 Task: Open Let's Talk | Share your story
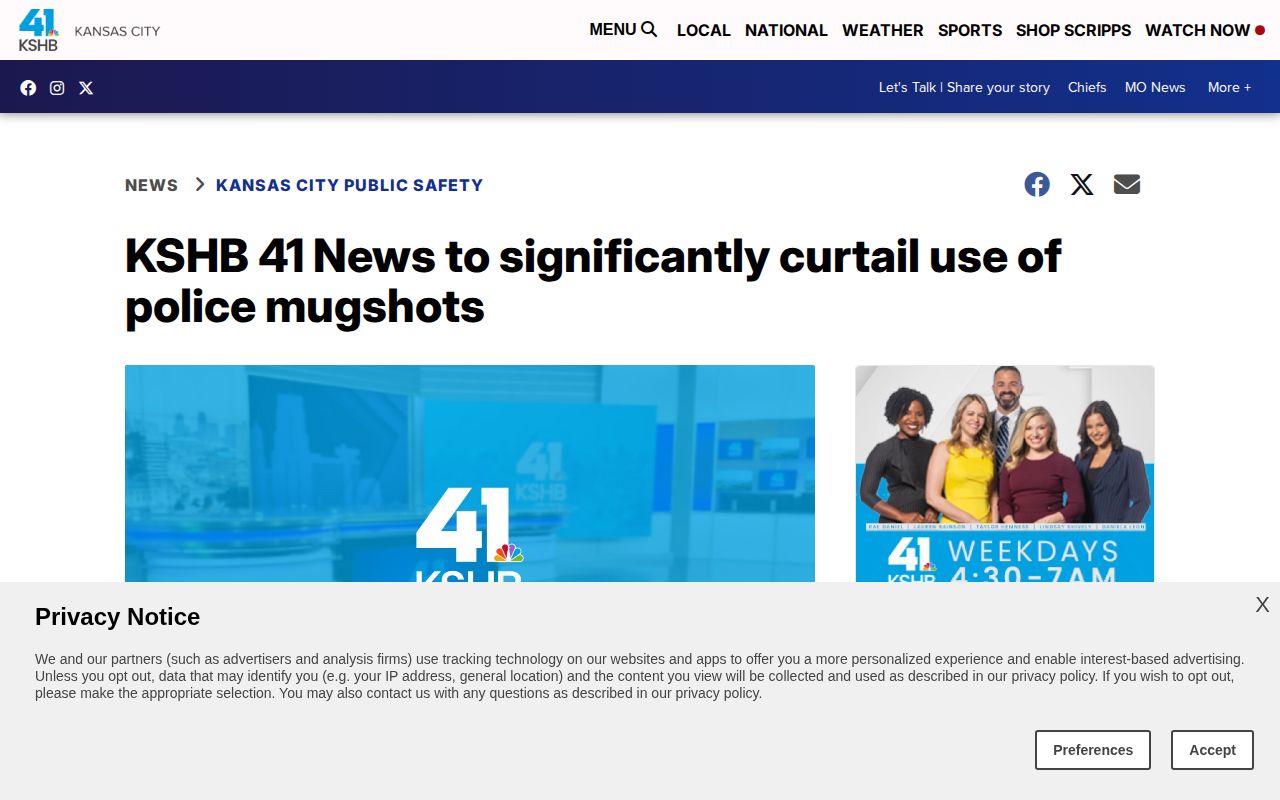click(x=964, y=87)
